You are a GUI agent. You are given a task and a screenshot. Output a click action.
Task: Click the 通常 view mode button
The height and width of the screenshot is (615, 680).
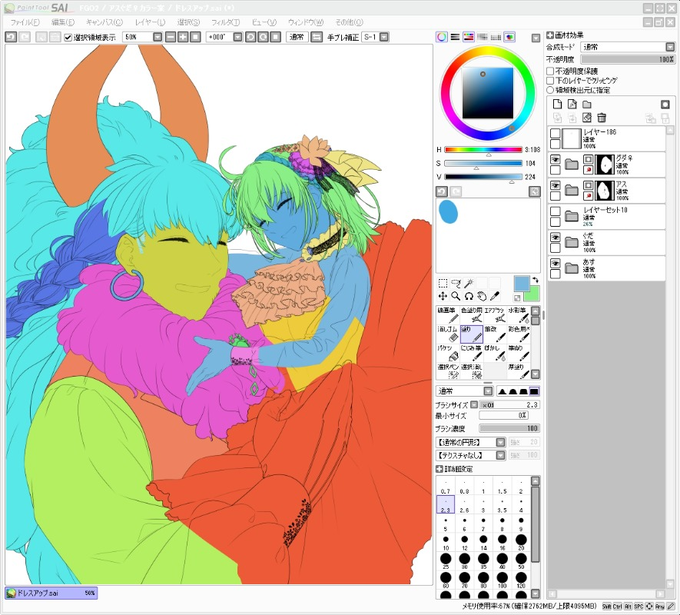pos(297,37)
